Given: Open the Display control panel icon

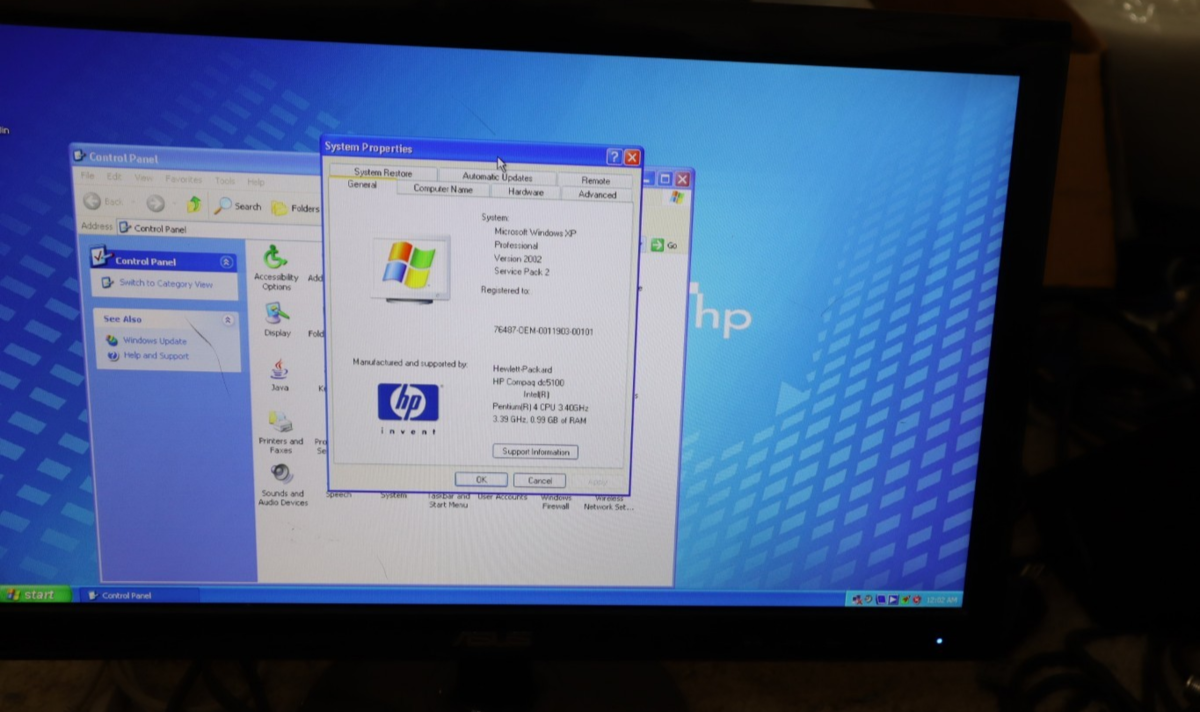Looking at the screenshot, I should click(277, 315).
